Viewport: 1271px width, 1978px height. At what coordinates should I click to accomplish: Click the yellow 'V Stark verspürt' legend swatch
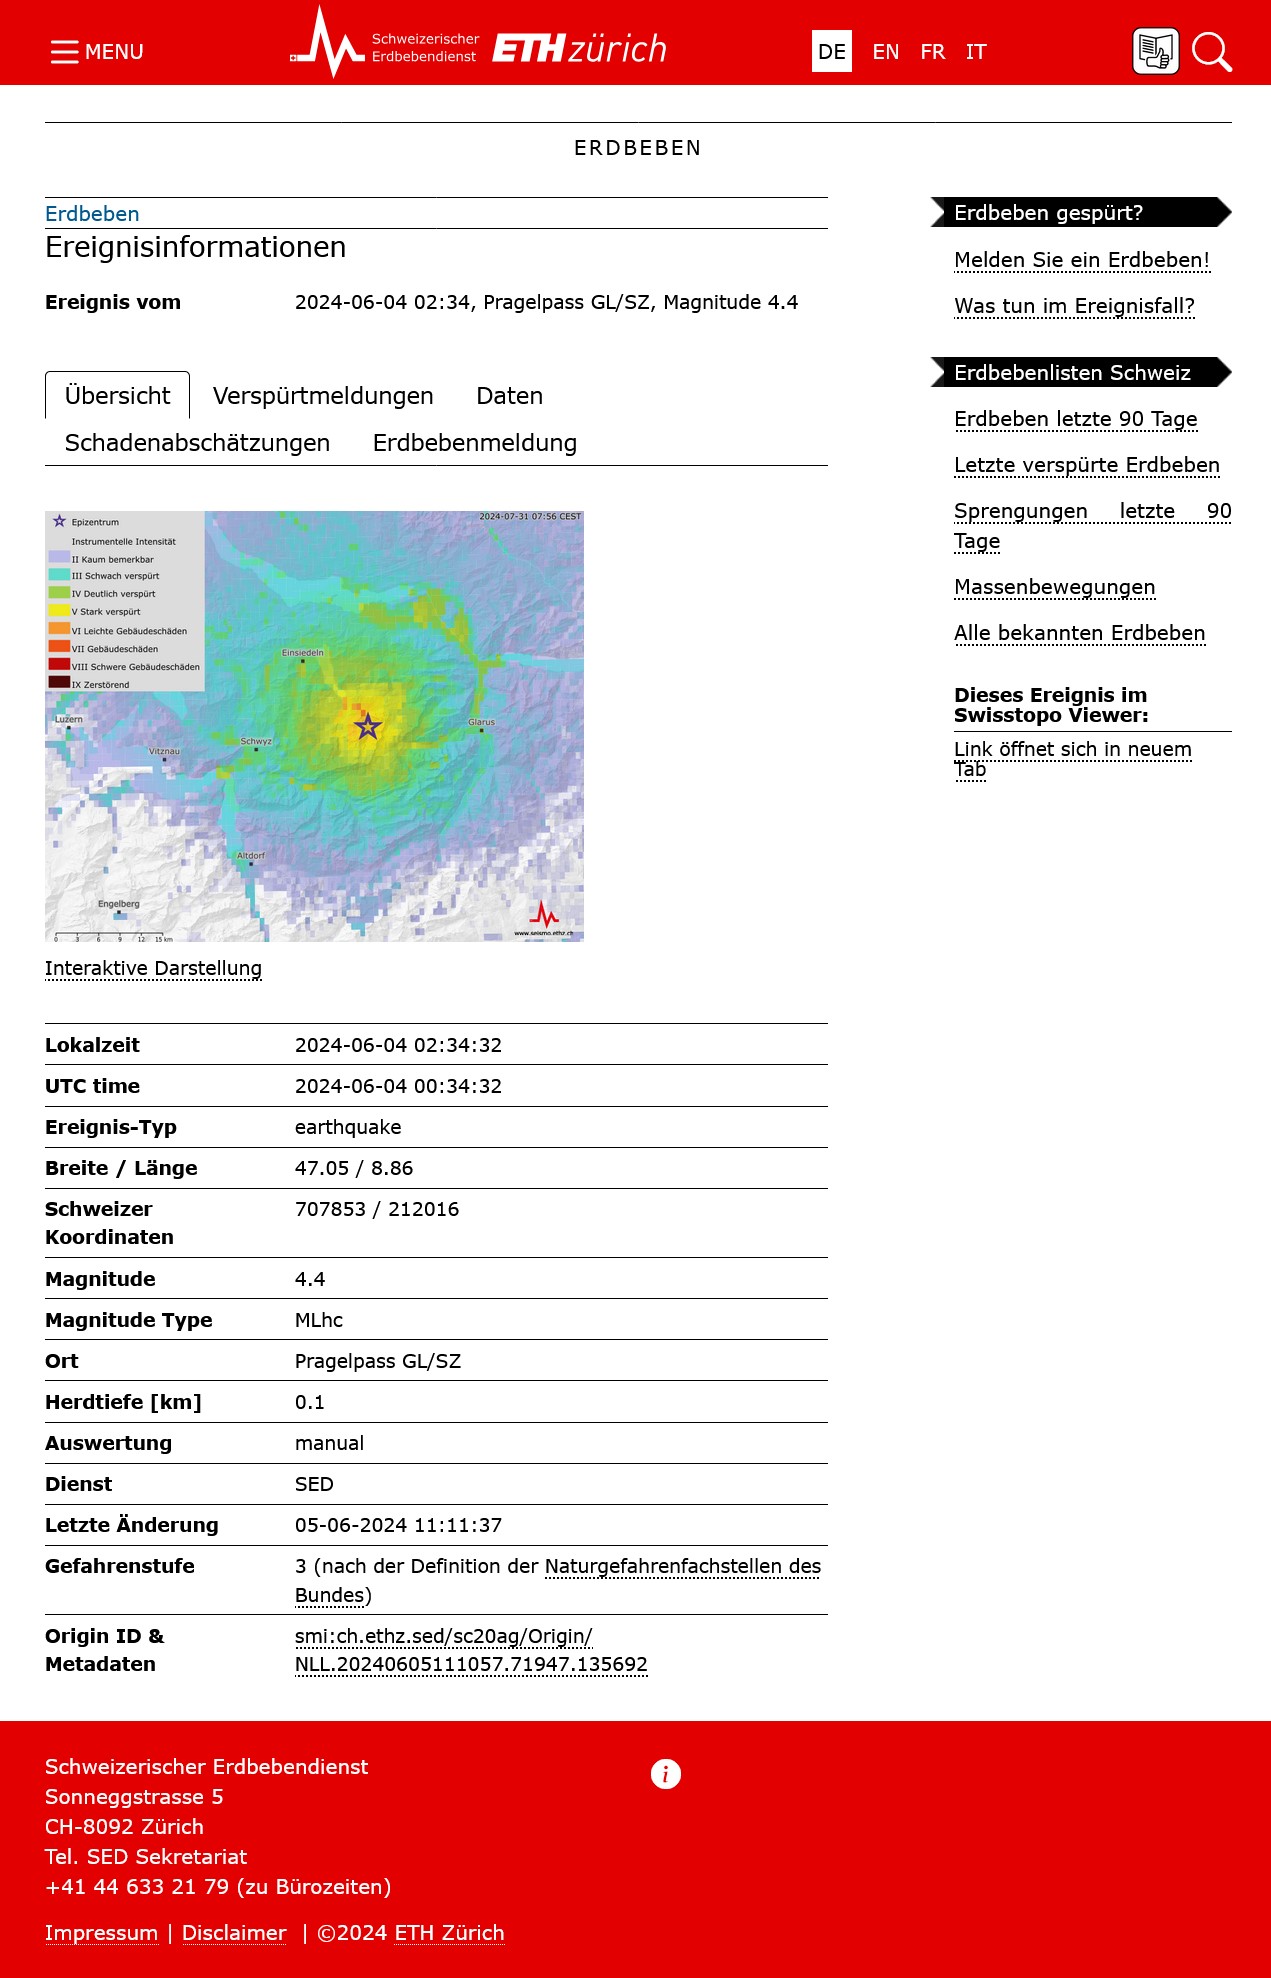pyautogui.click(x=59, y=610)
